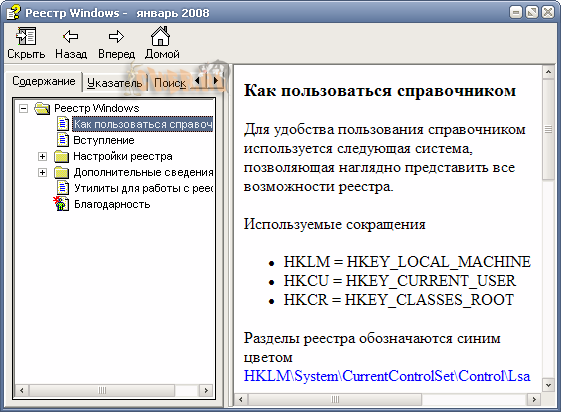
Task: Click tree panel horizontal scroll right arrow
Action: (x=206, y=390)
